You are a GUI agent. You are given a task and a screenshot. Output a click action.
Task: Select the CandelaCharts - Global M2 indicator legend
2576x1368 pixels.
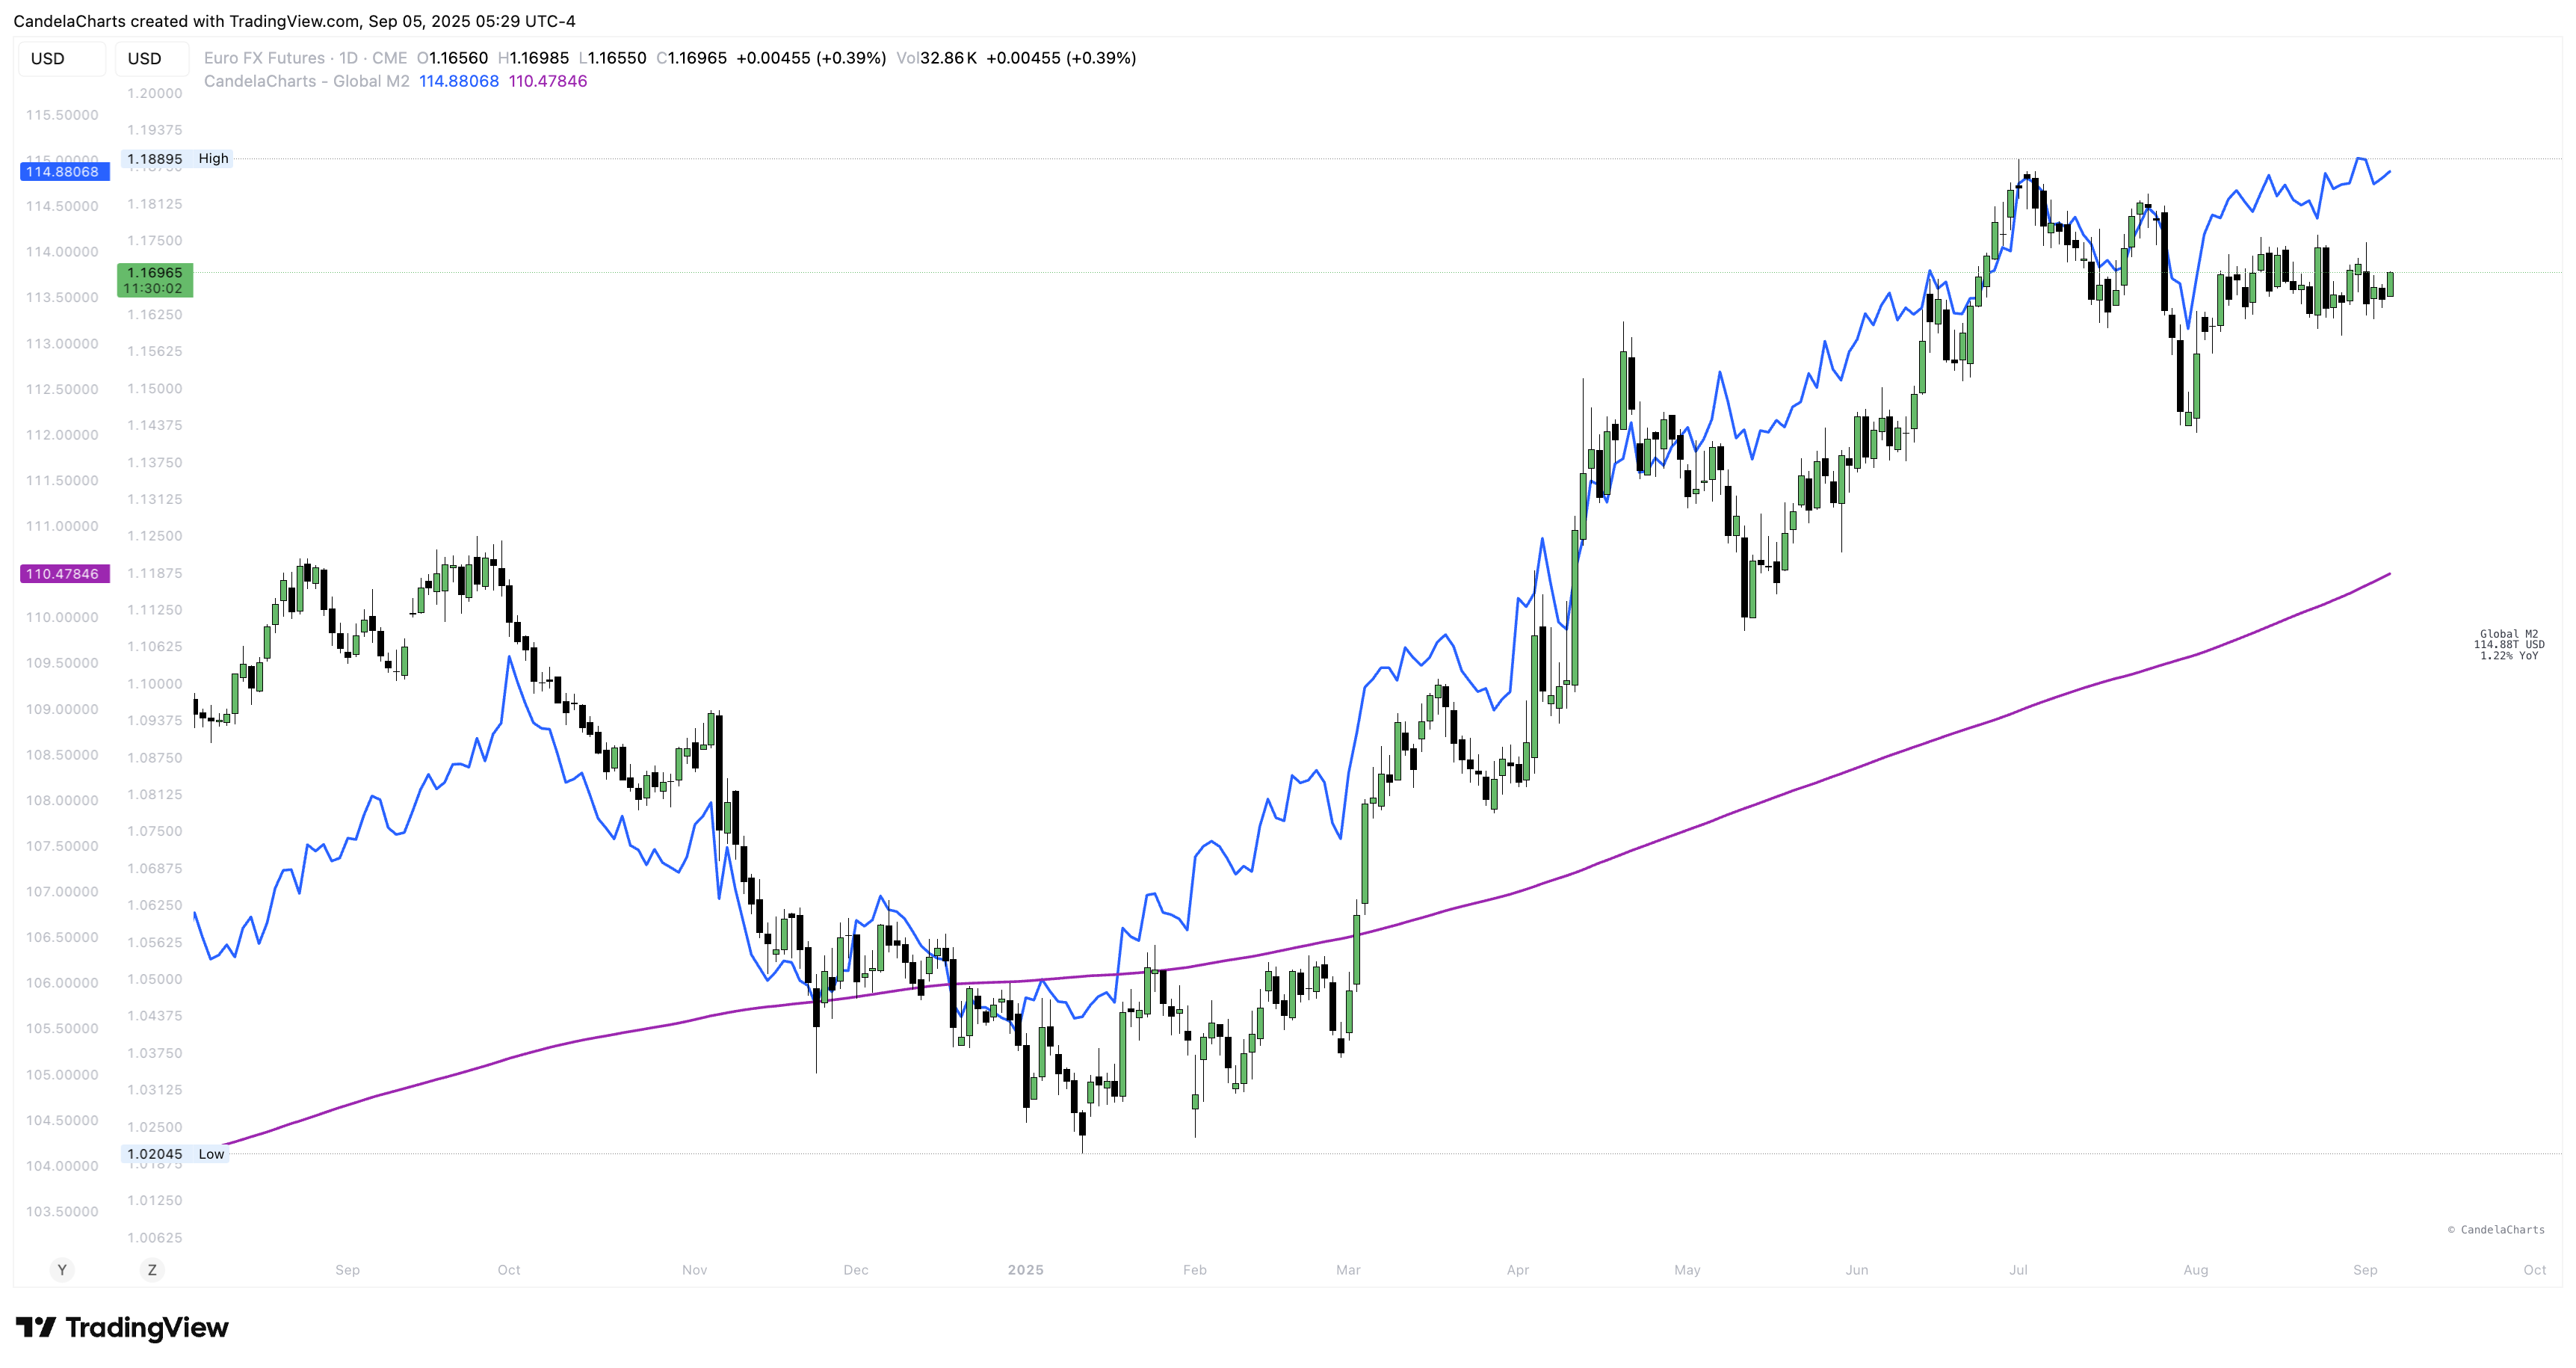[x=306, y=81]
